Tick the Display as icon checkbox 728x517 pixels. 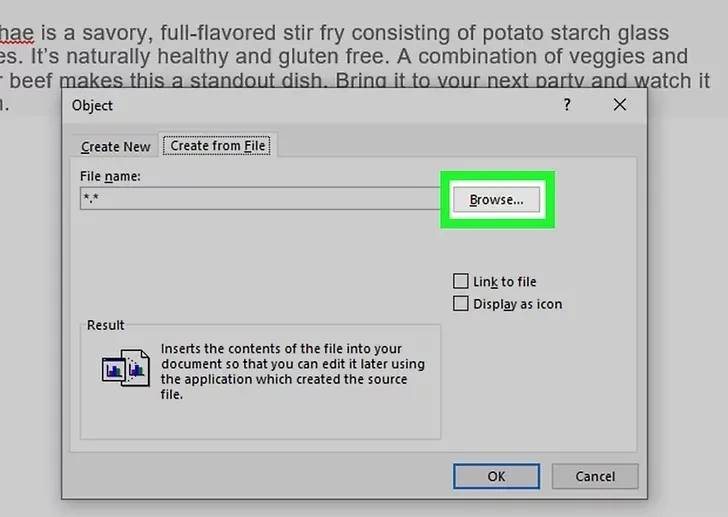pyautogui.click(x=461, y=304)
